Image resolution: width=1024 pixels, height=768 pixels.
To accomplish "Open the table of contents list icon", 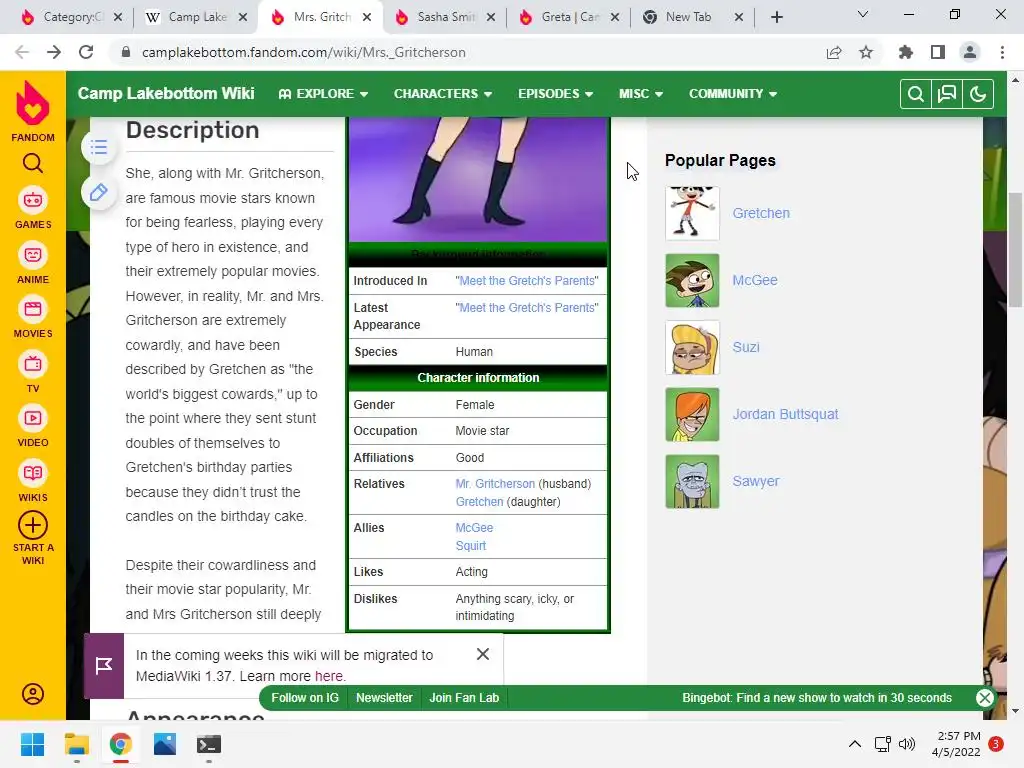I will coord(99,147).
